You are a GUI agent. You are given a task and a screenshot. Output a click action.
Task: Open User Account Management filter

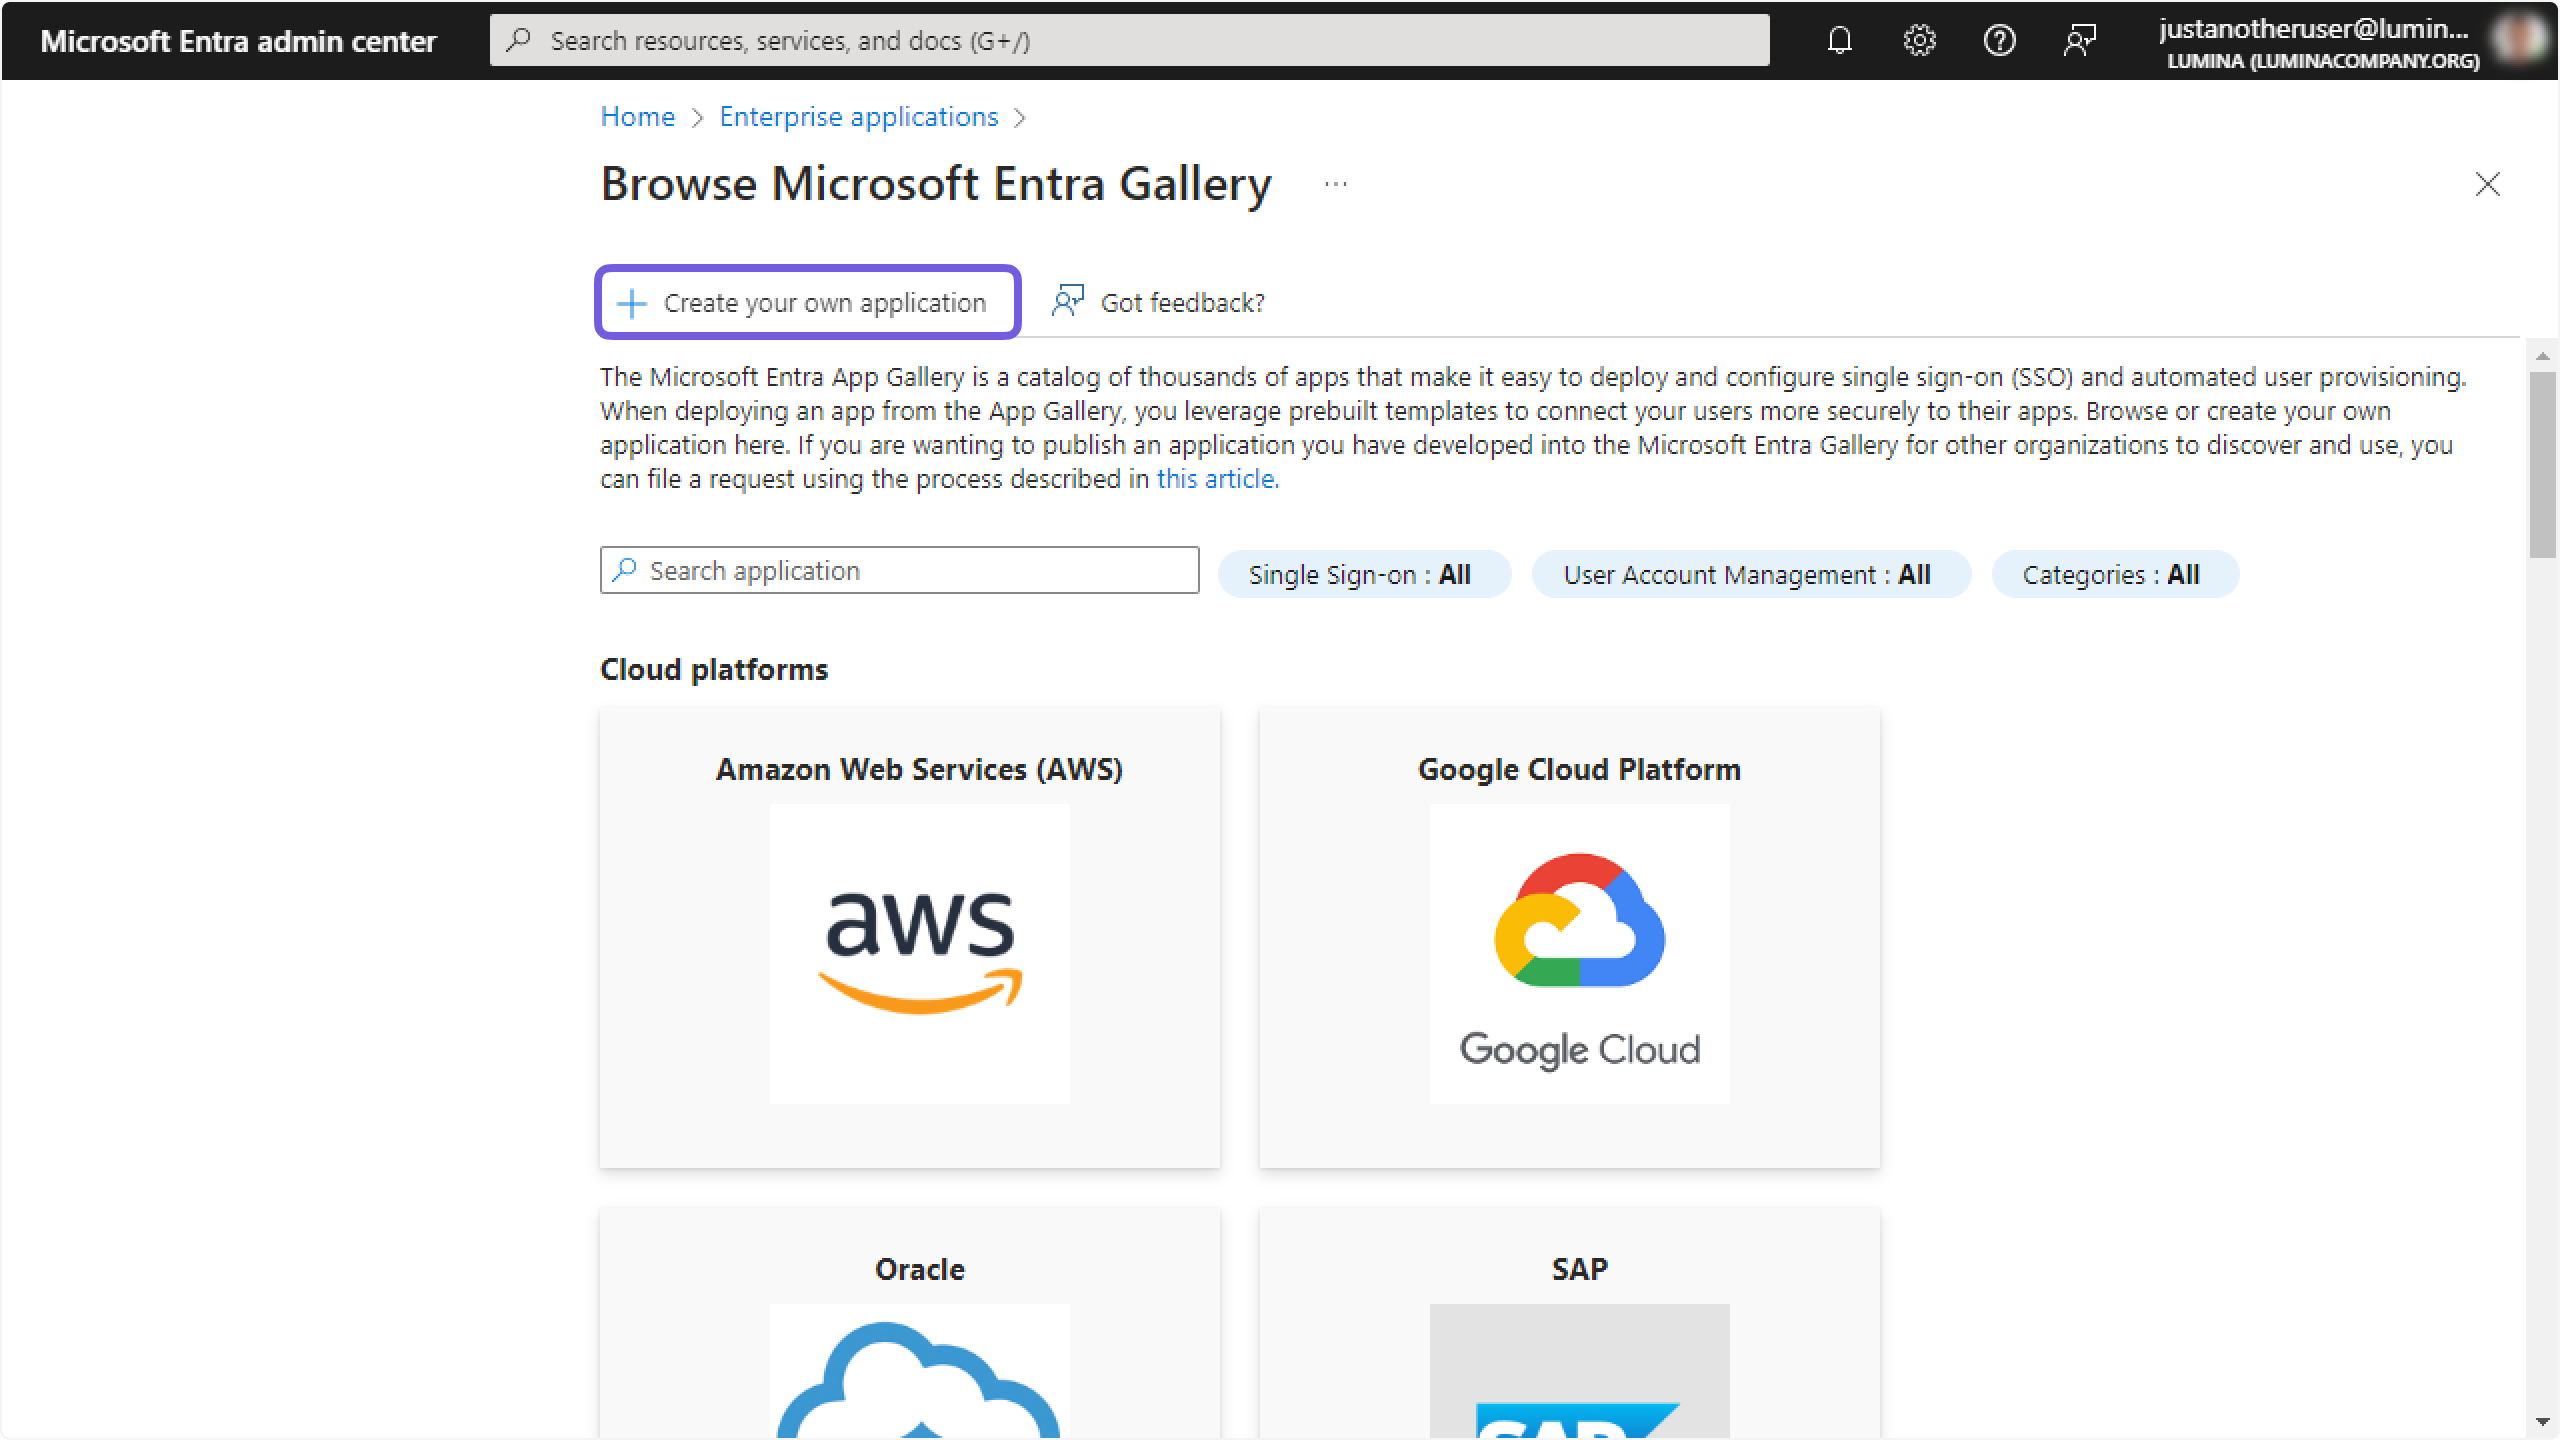click(1750, 574)
